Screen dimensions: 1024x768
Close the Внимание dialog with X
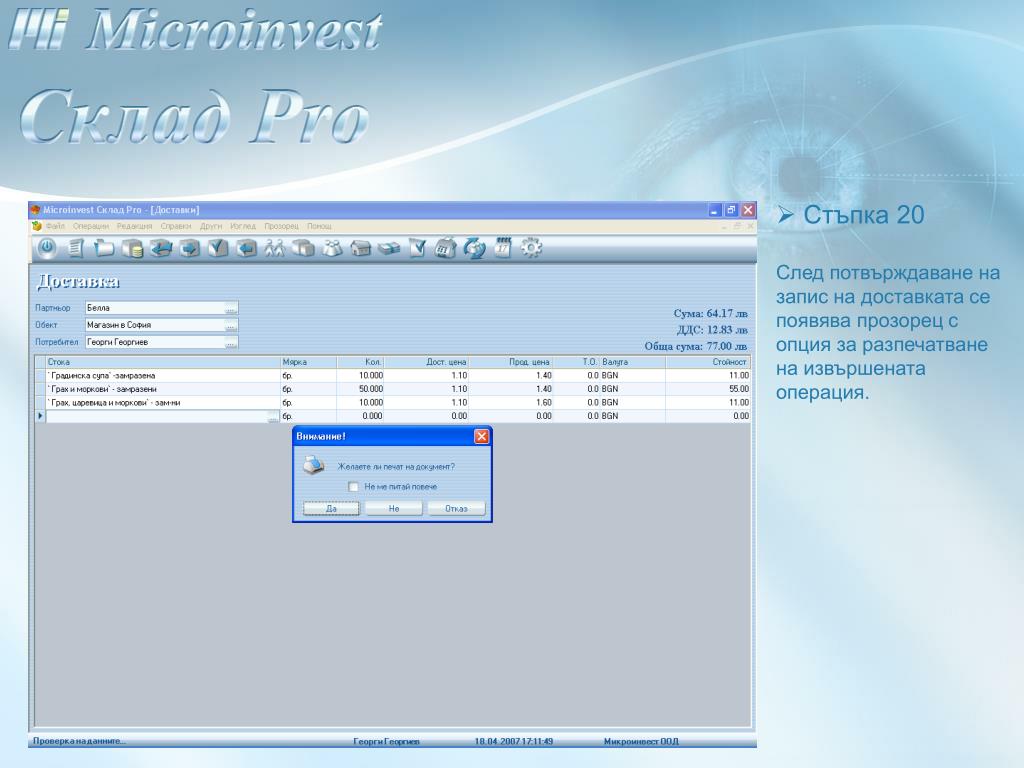[x=481, y=436]
